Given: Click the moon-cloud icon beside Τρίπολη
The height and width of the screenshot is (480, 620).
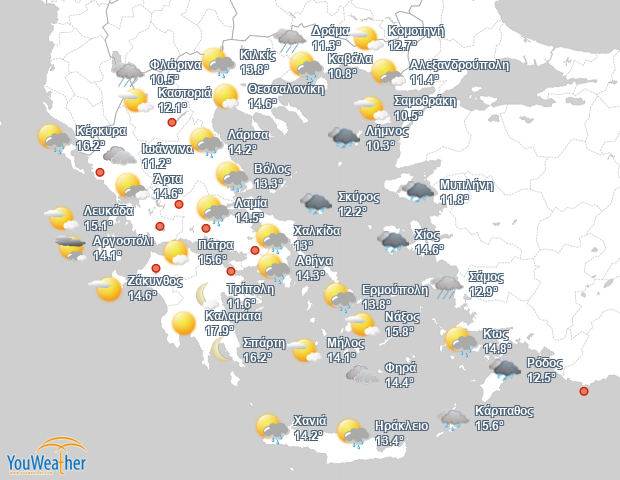Looking at the screenshot, I should 207,296.
